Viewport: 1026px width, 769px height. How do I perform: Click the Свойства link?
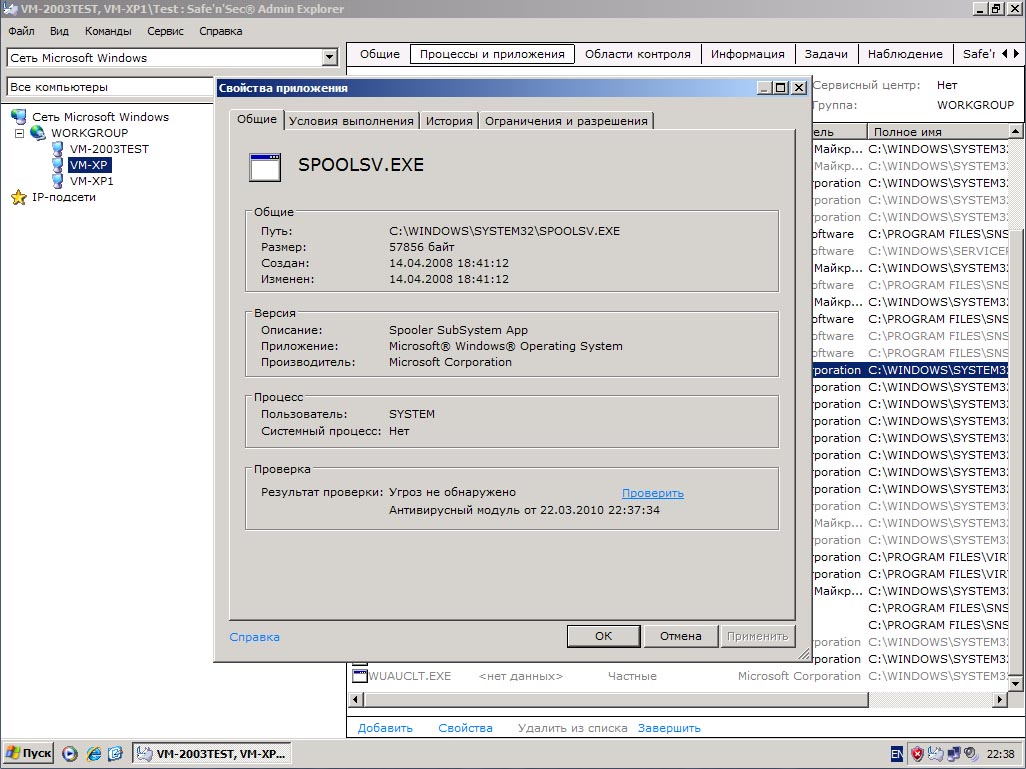pyautogui.click(x=465, y=728)
